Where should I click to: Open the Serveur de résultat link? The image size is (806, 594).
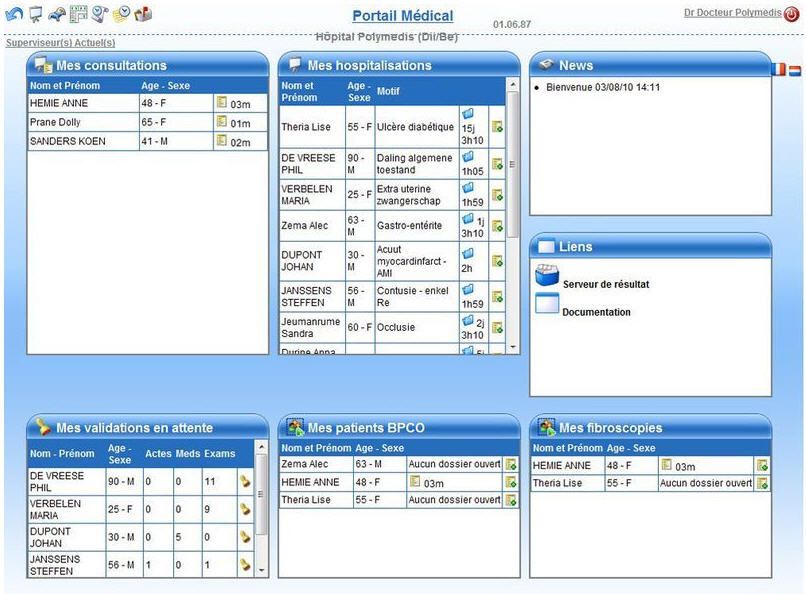tap(605, 284)
